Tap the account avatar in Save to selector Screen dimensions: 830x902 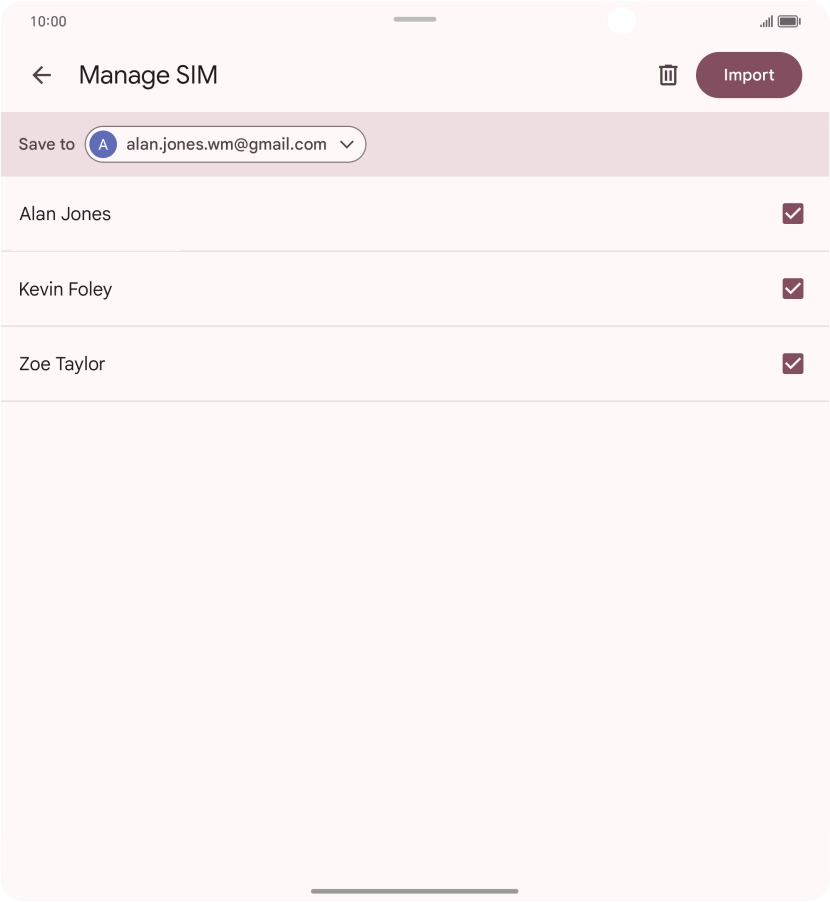[103, 144]
